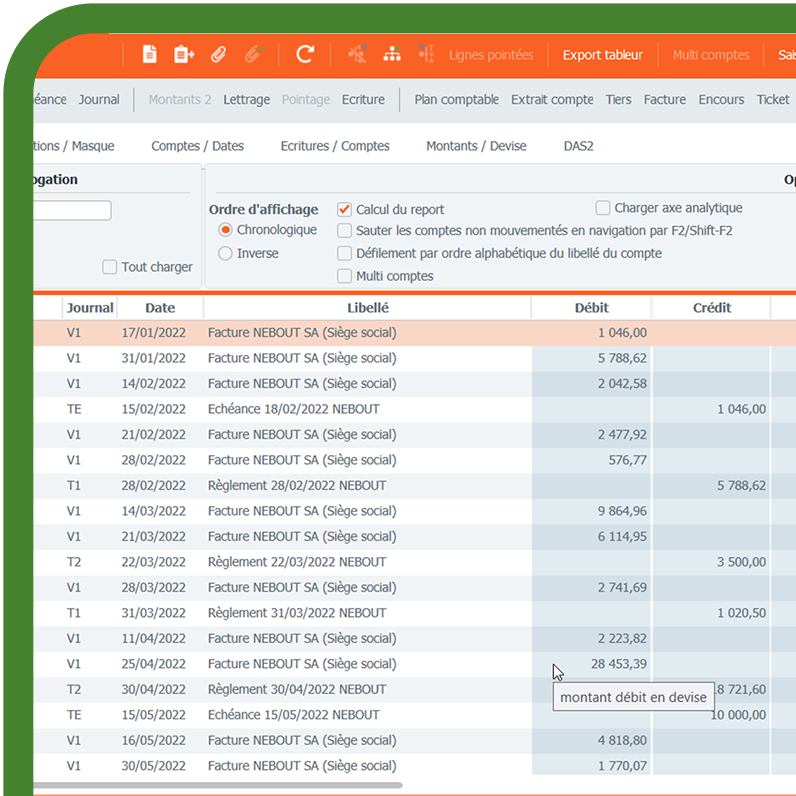Enable Charger axe analytique checkbox
Image resolution: width=796 pixels, height=796 pixels.
(x=603, y=208)
